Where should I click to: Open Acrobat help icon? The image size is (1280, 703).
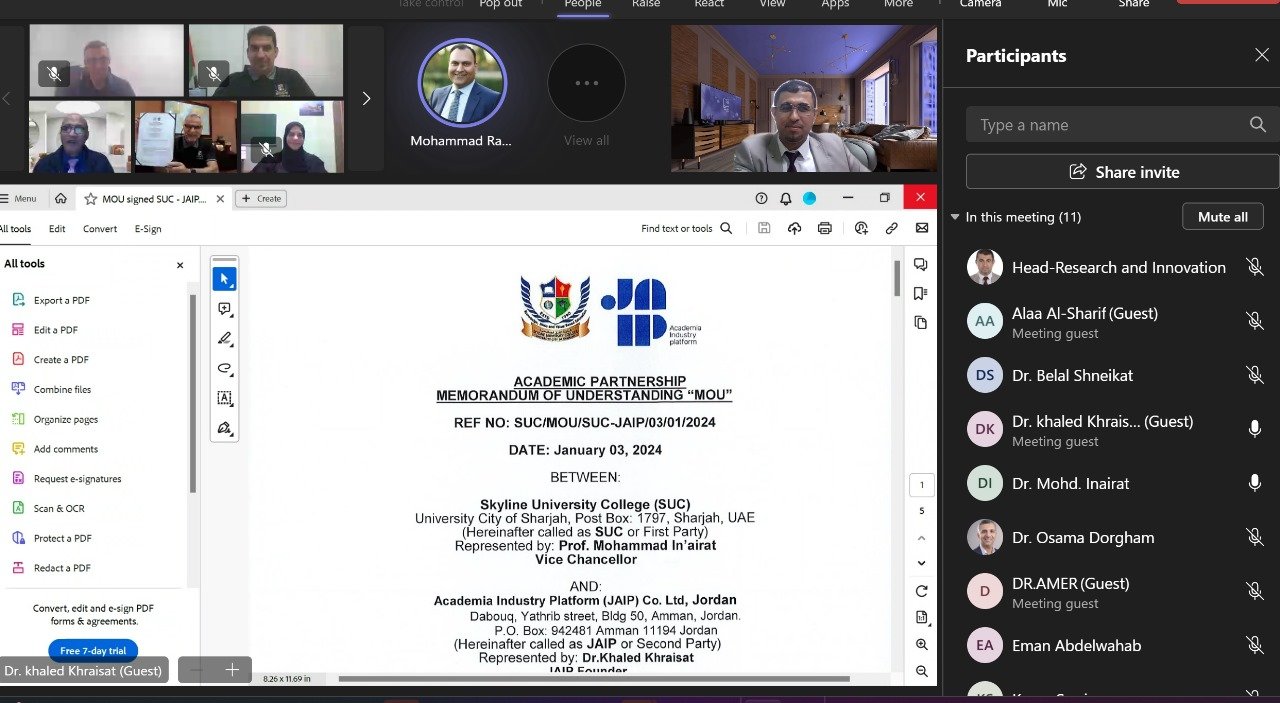pos(762,198)
